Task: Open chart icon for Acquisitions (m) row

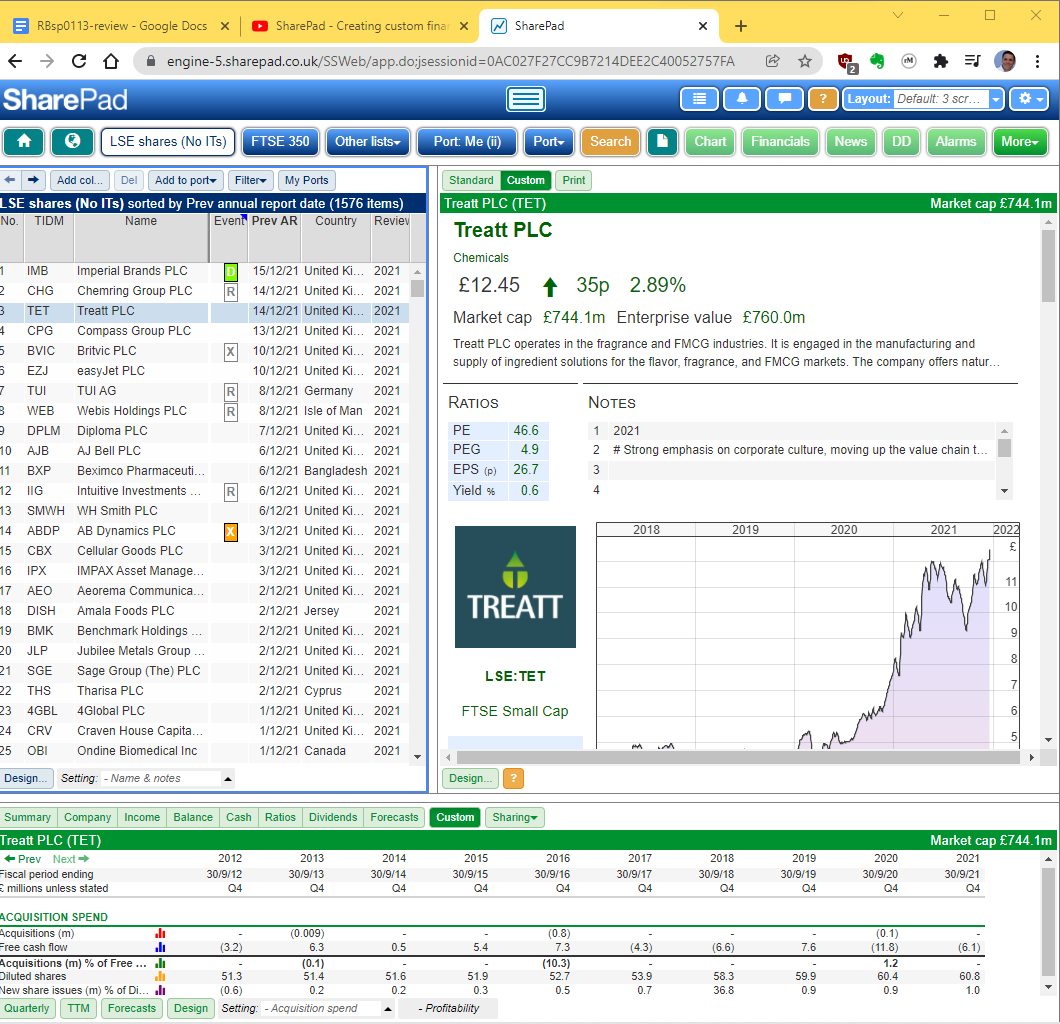Action: coord(160,933)
